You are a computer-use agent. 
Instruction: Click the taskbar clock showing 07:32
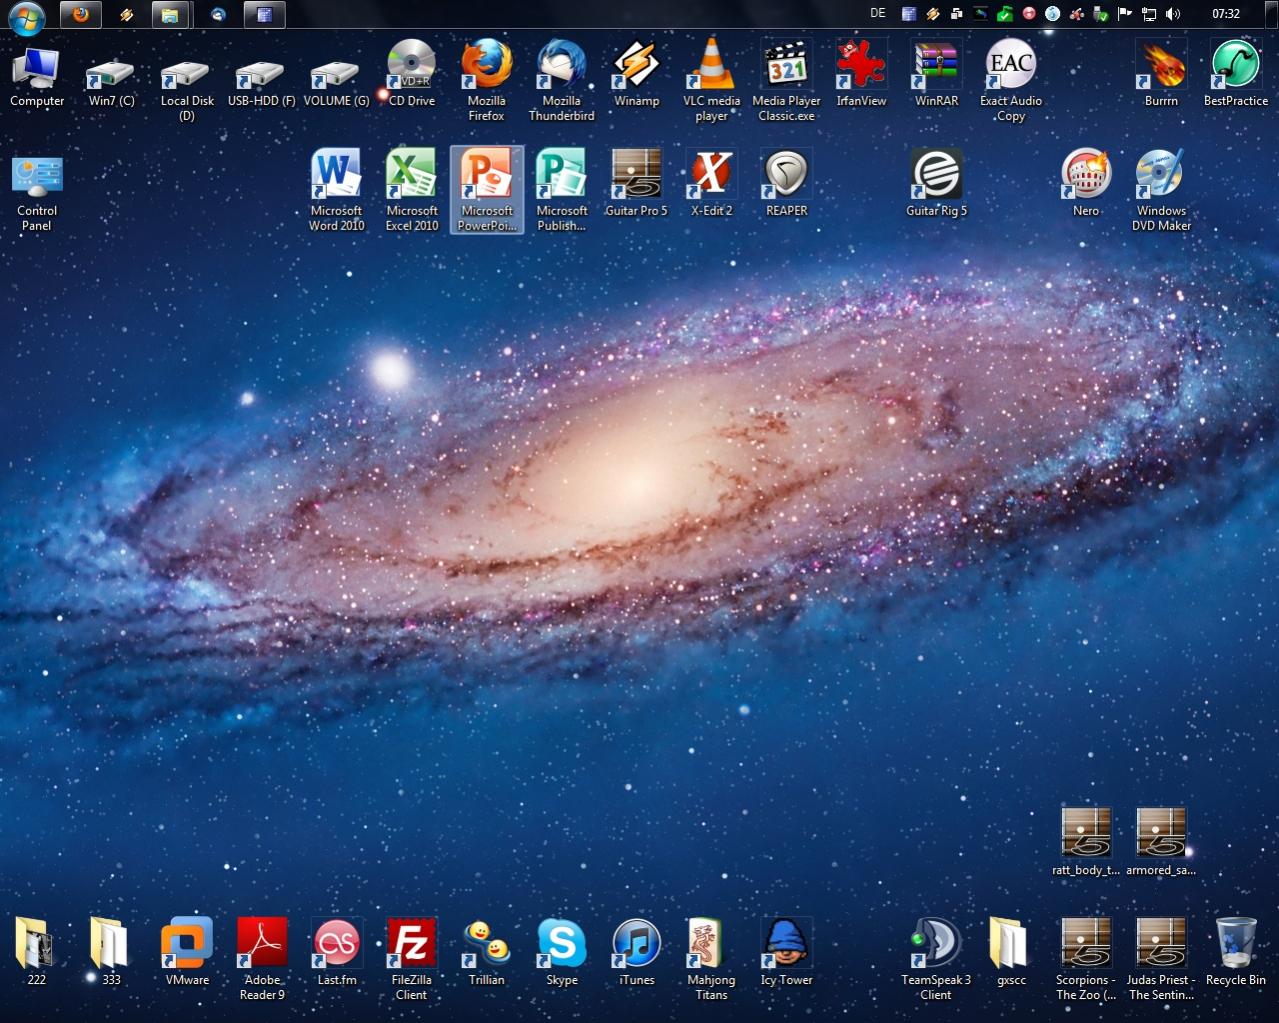tap(1225, 14)
